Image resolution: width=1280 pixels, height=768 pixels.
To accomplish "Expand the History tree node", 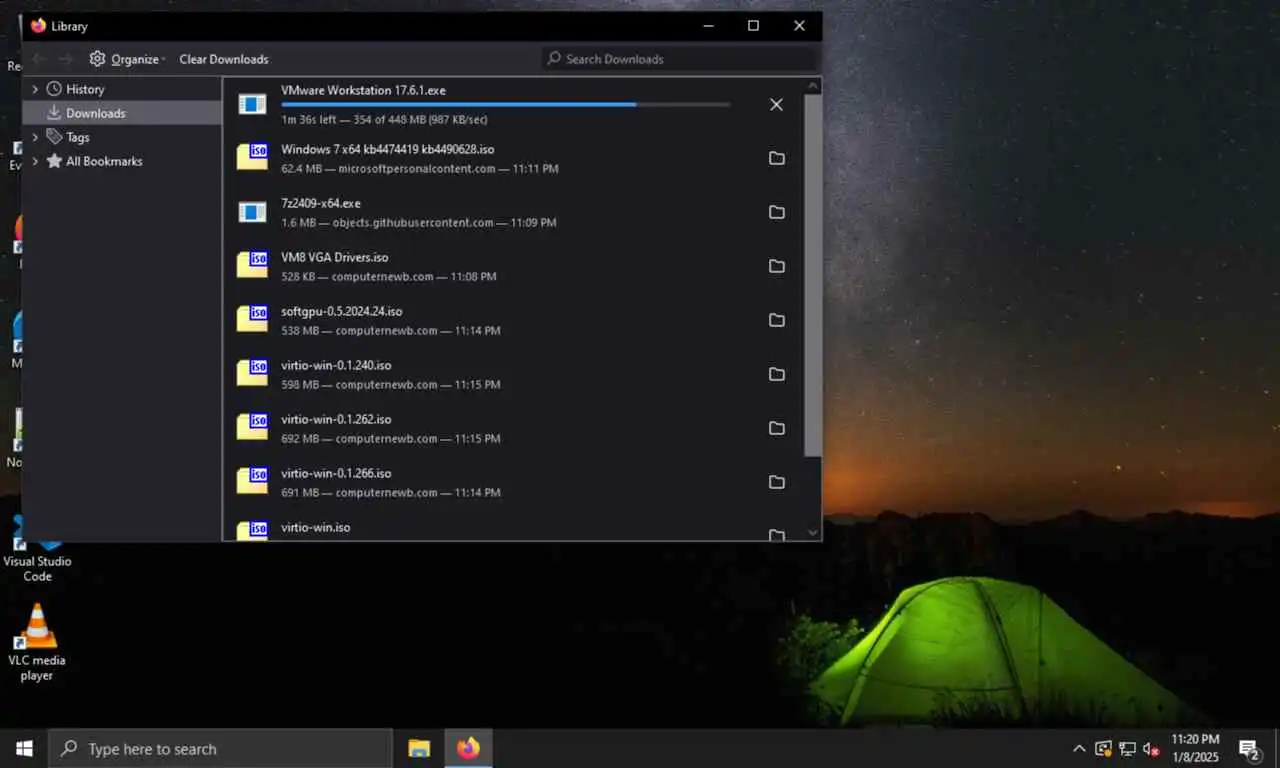I will 35,89.
